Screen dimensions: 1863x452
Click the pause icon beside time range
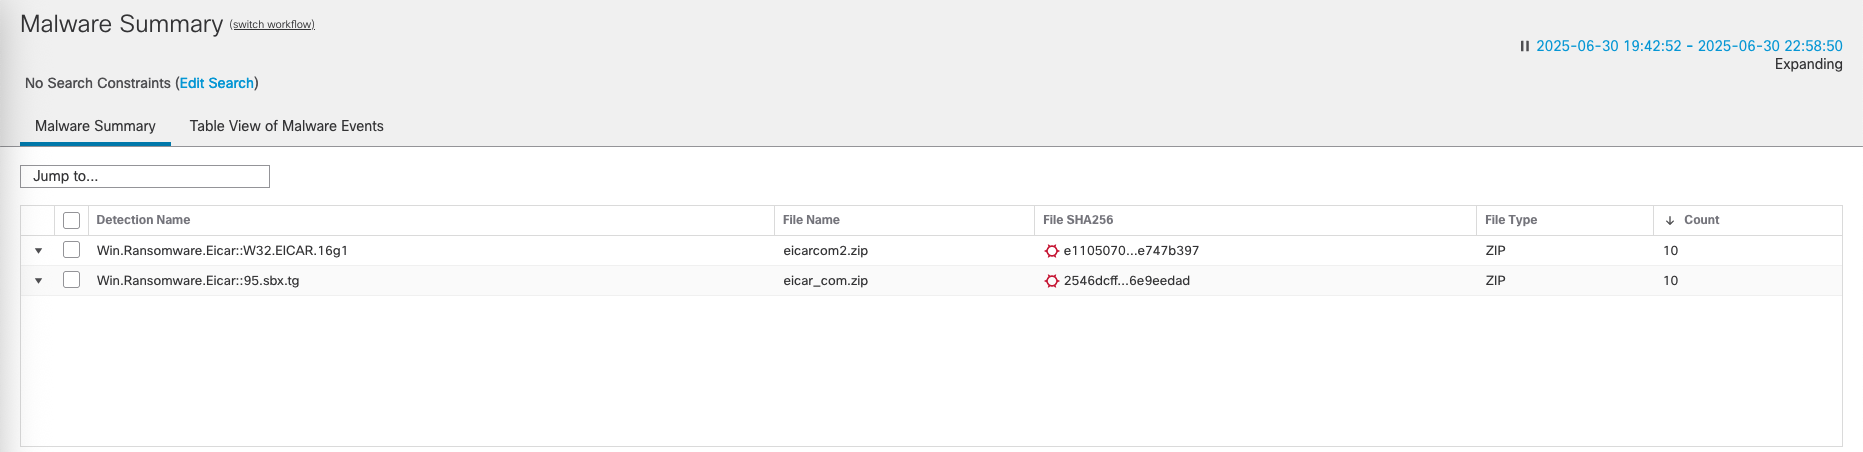(1524, 46)
